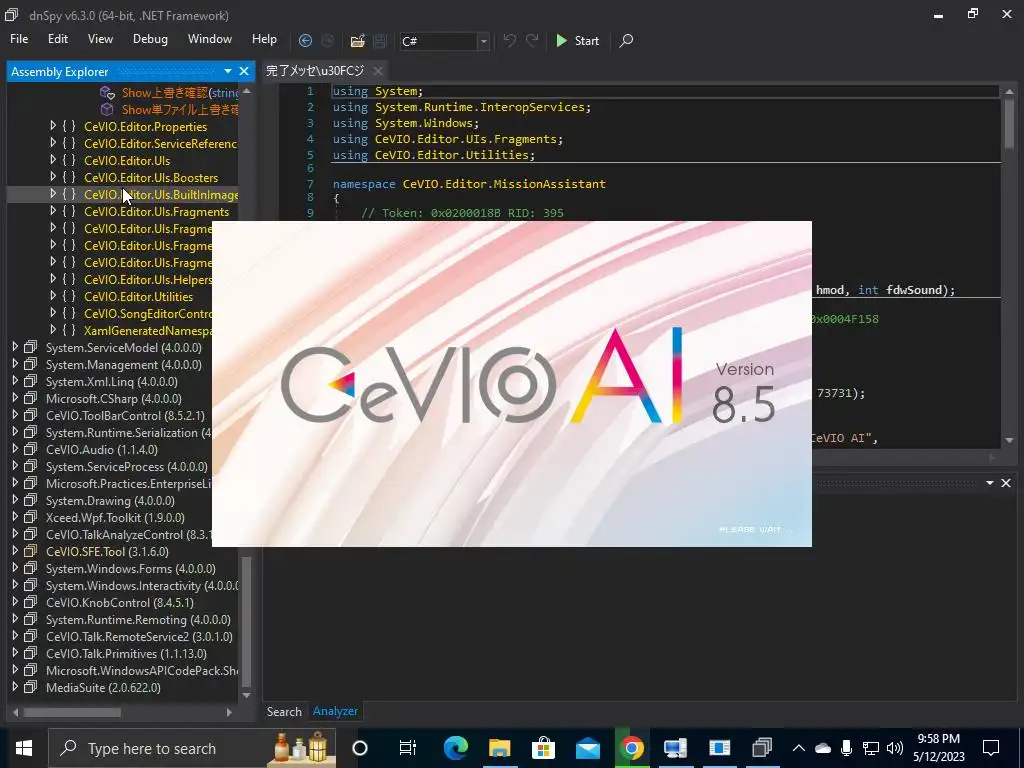
Task: Expand the MediaSuite assembly node
Action: pos(15,686)
